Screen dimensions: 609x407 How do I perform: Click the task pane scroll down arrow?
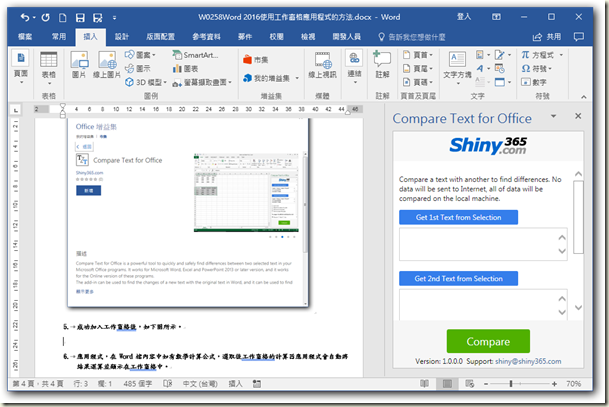578,308
